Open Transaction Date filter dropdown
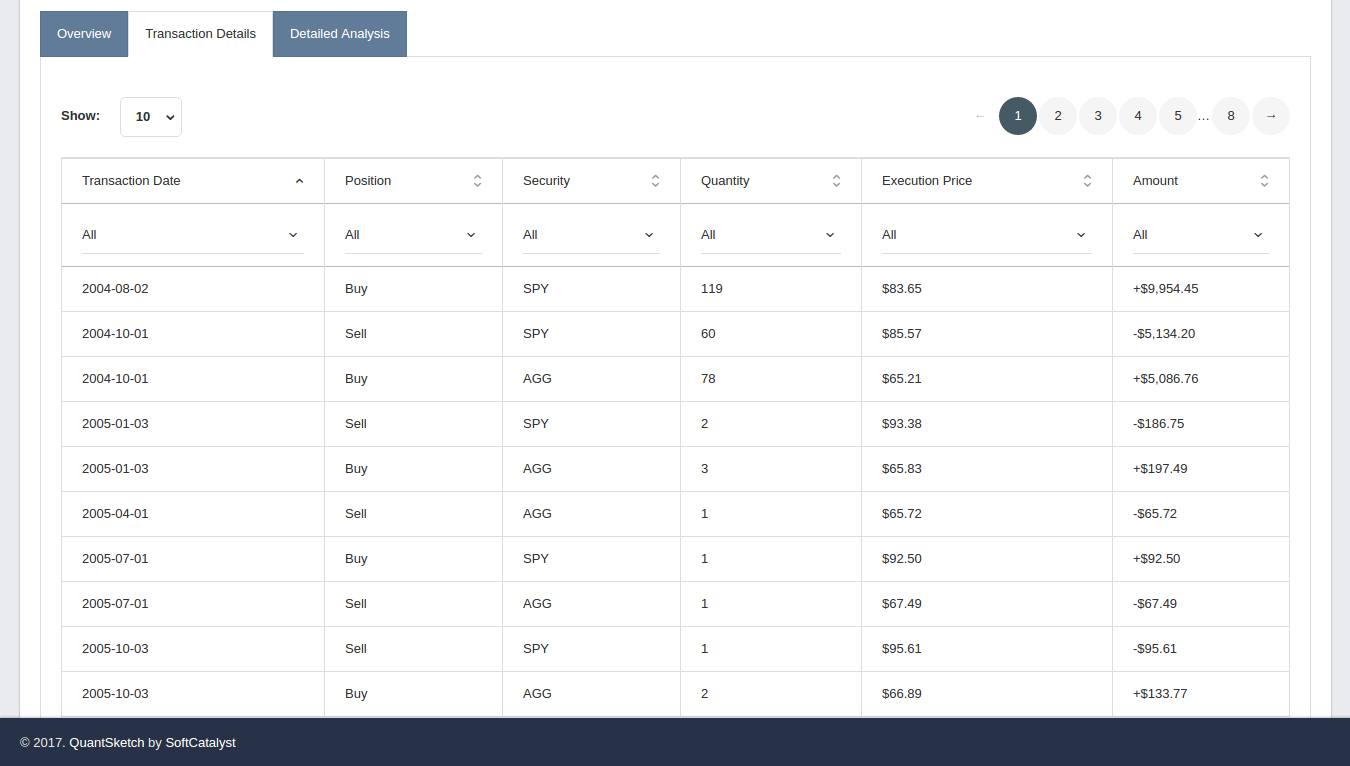The width and height of the screenshot is (1350, 766). click(x=193, y=235)
